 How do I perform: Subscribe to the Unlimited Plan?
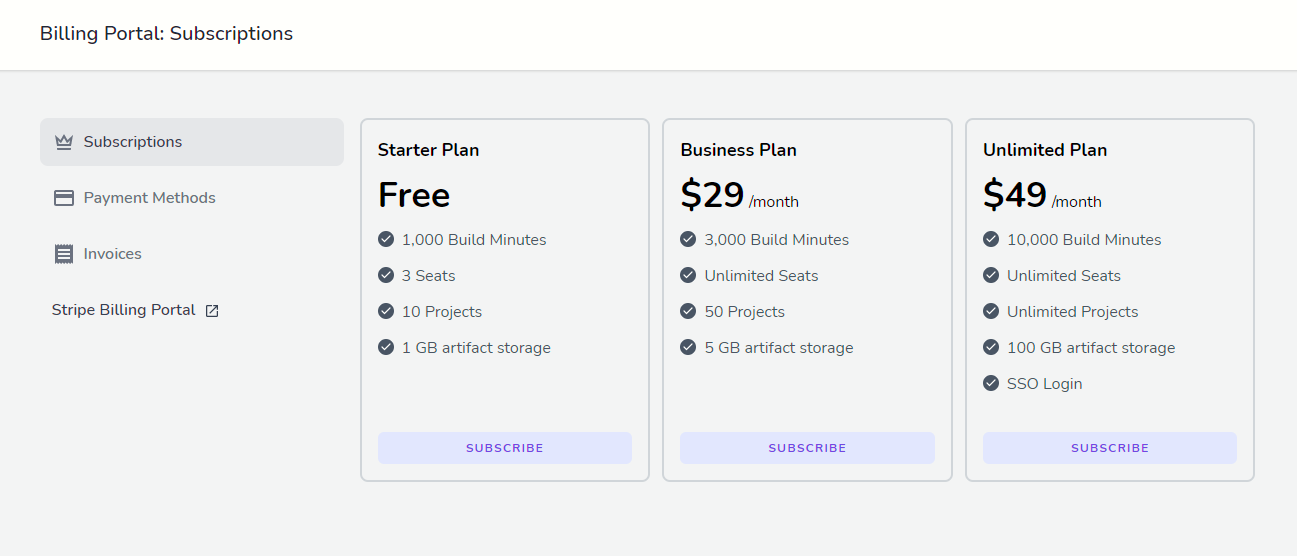(x=1110, y=448)
